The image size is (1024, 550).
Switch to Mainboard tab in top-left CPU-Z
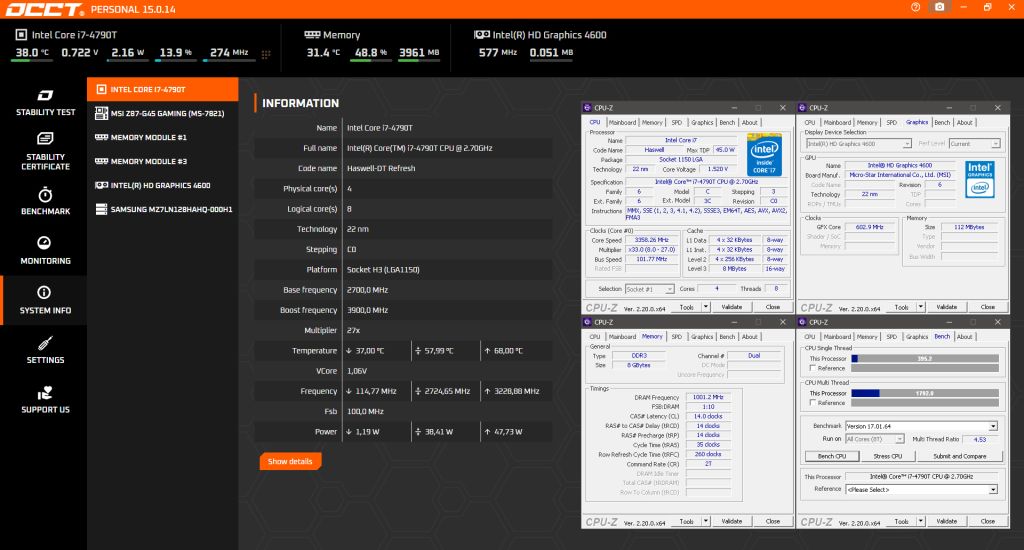622,123
